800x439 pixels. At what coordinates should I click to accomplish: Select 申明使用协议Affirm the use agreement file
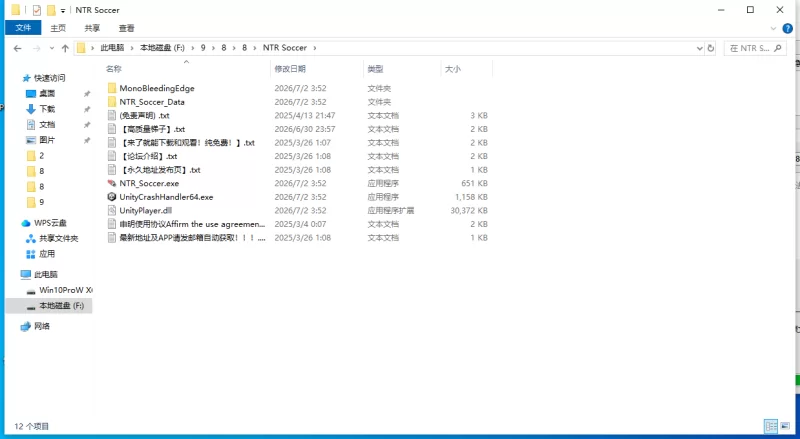coord(192,224)
